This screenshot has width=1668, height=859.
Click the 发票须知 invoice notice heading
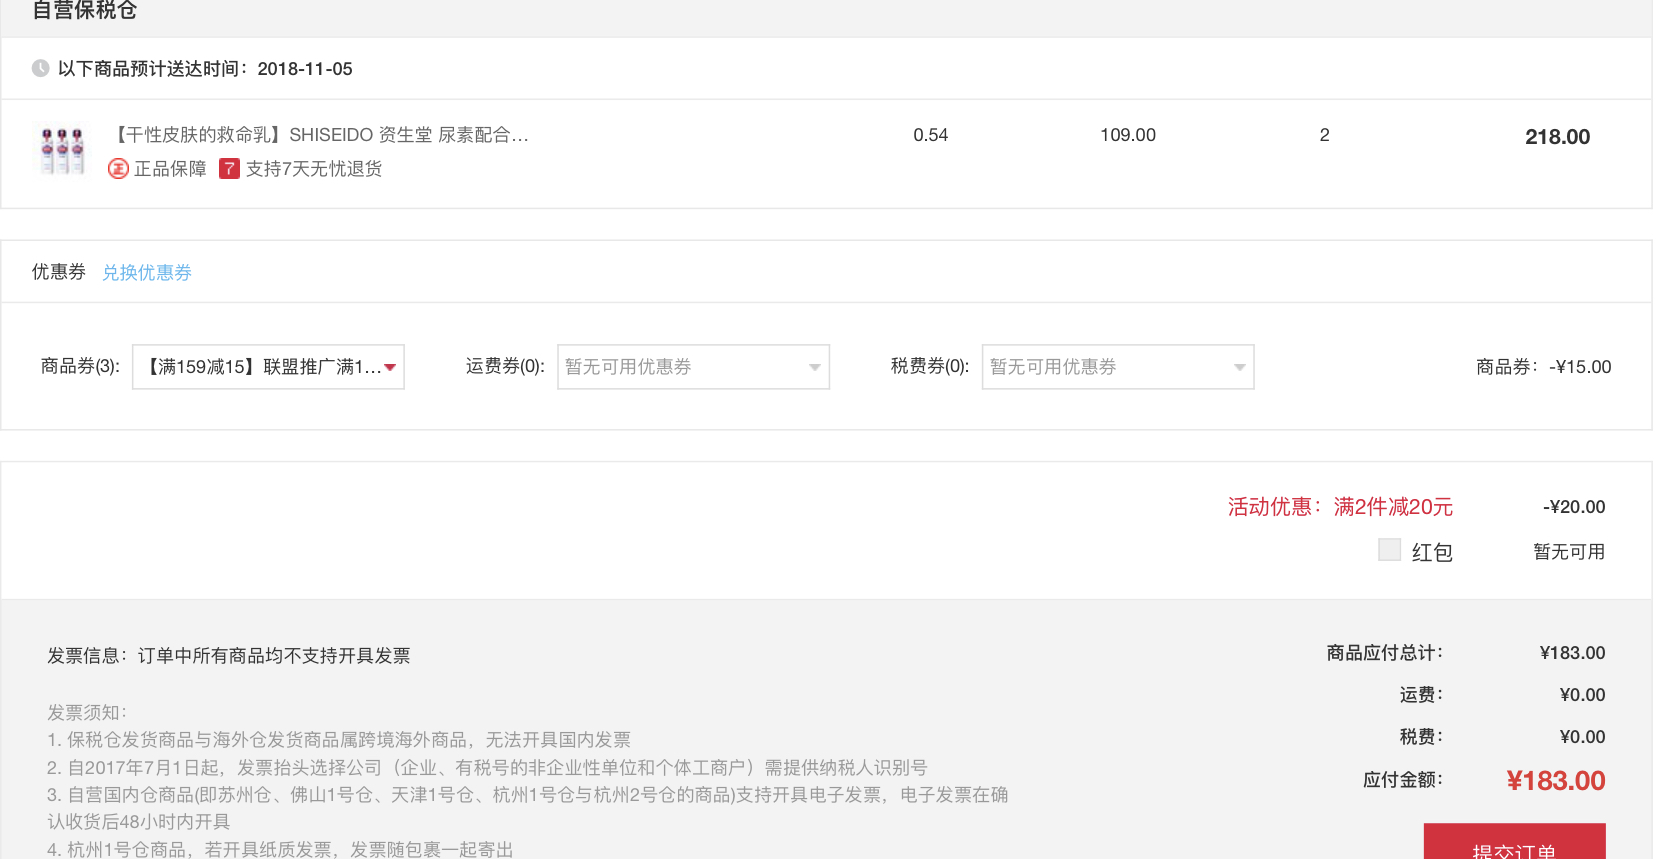[x=87, y=713]
